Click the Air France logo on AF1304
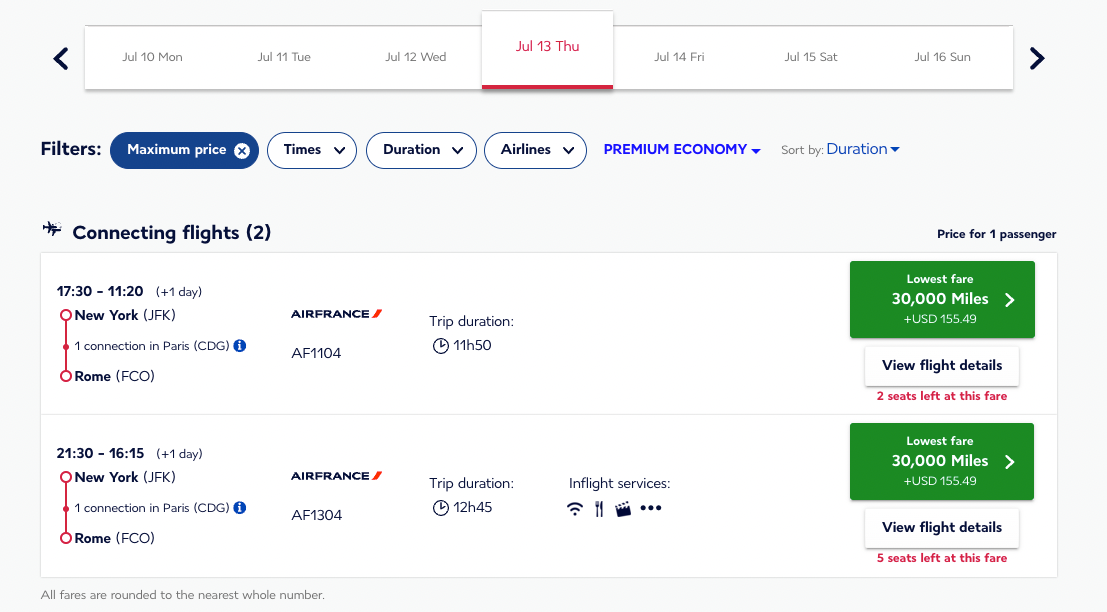Screen dimensions: 1107x612 336,475
